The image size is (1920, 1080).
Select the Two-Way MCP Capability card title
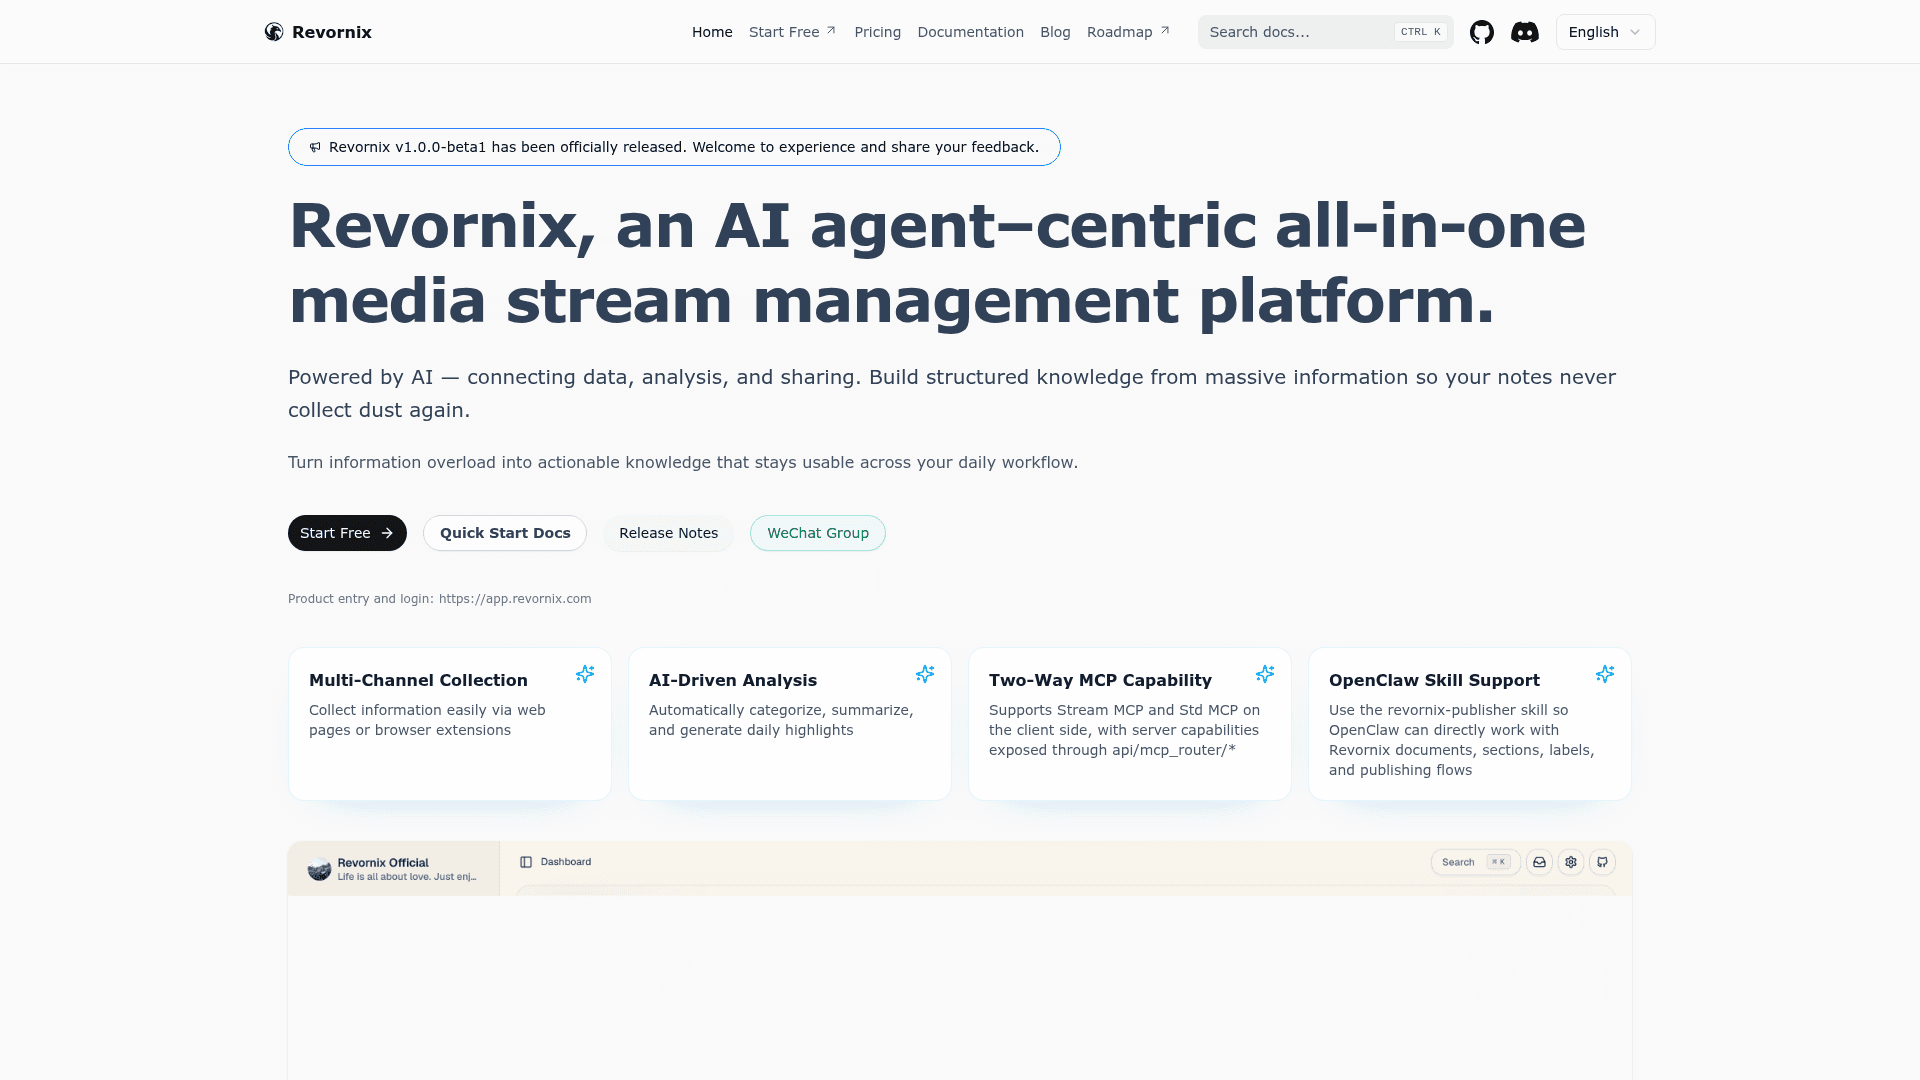[1100, 680]
